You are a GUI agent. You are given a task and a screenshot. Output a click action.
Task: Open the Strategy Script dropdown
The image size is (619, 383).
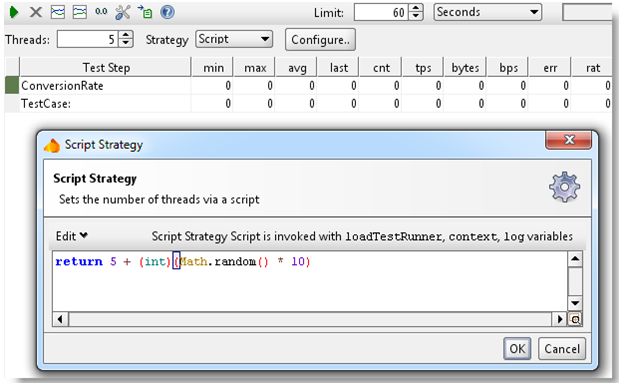point(234,39)
